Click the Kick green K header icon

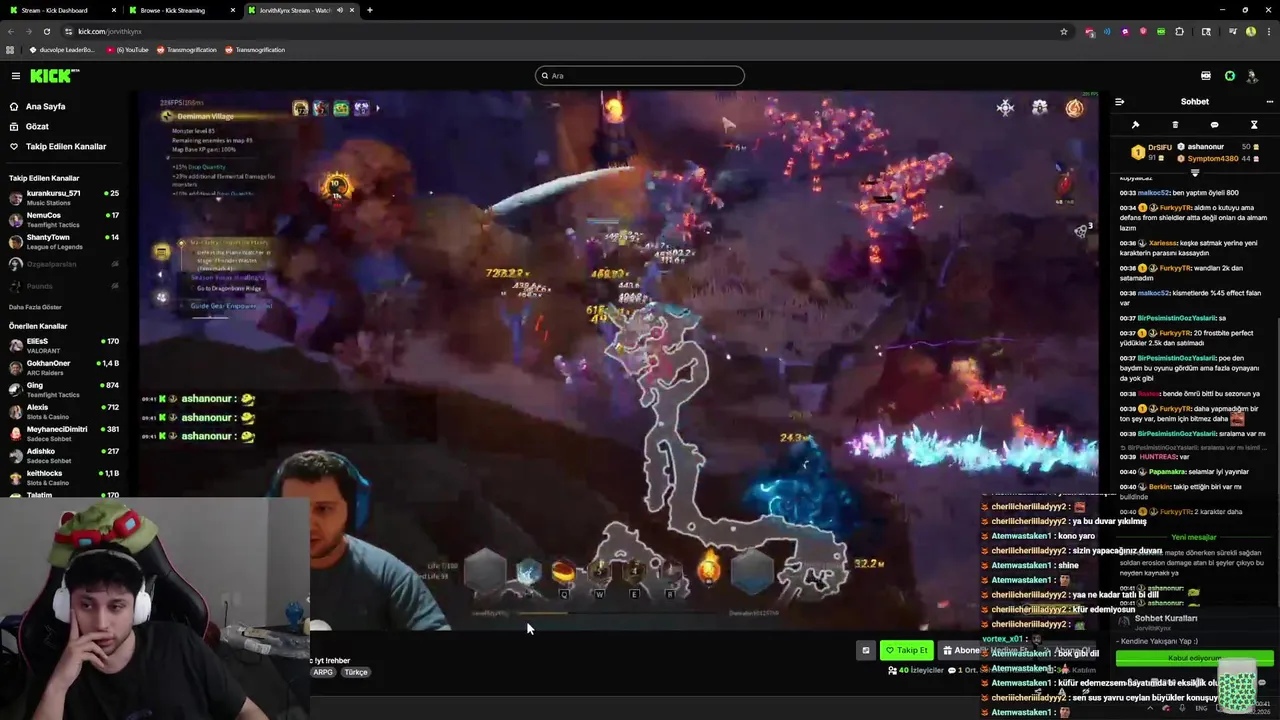(1230, 76)
